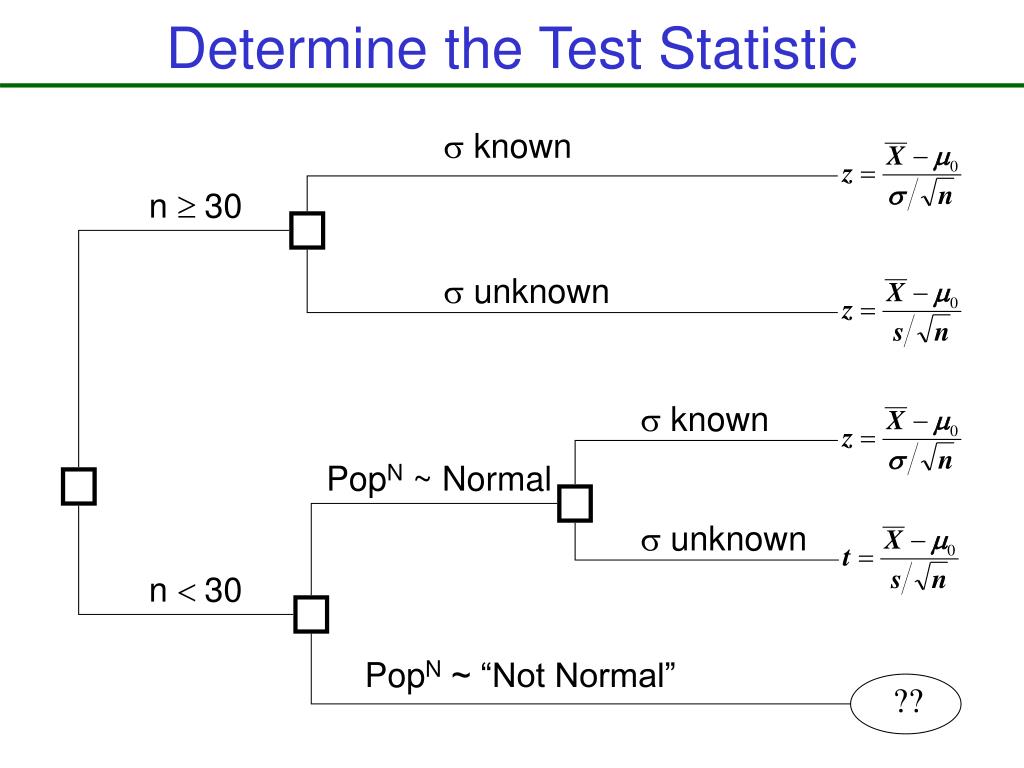
Task: Select the z formula under Pop Normal σ known
Action: coord(901,440)
